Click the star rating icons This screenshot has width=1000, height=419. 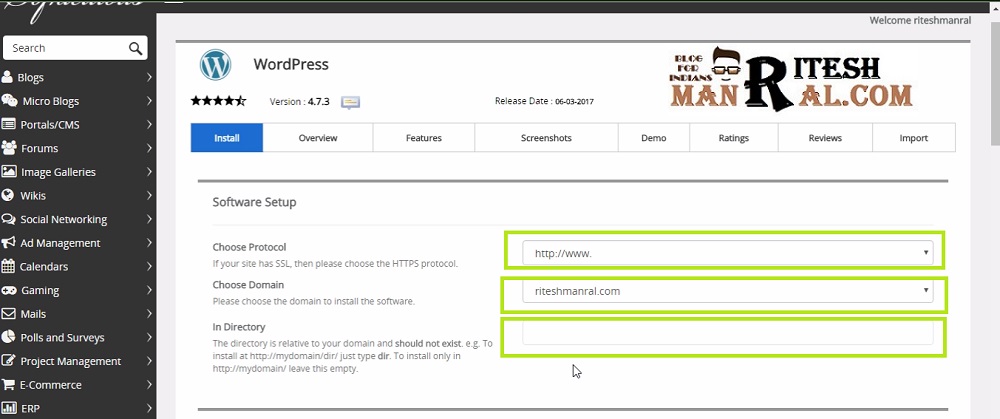click(x=218, y=101)
